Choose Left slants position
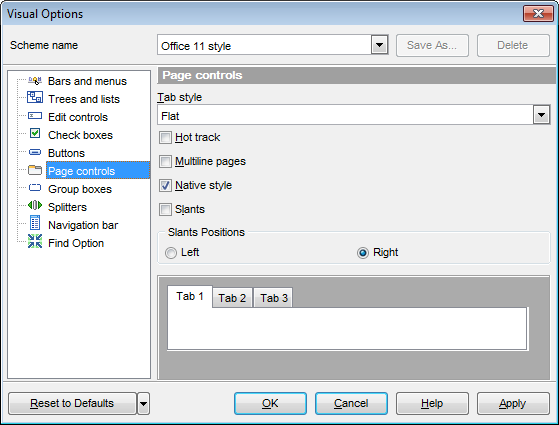Viewport: 559px width, 425px height. point(171,253)
